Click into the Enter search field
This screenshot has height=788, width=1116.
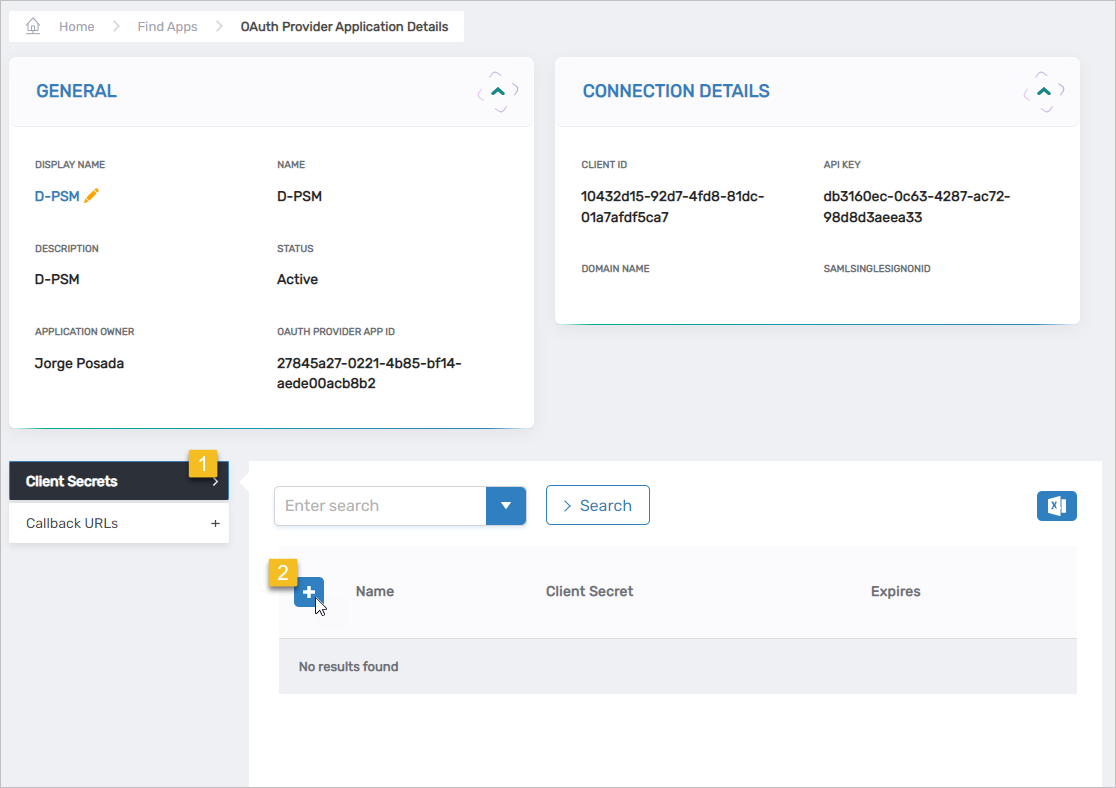[379, 506]
